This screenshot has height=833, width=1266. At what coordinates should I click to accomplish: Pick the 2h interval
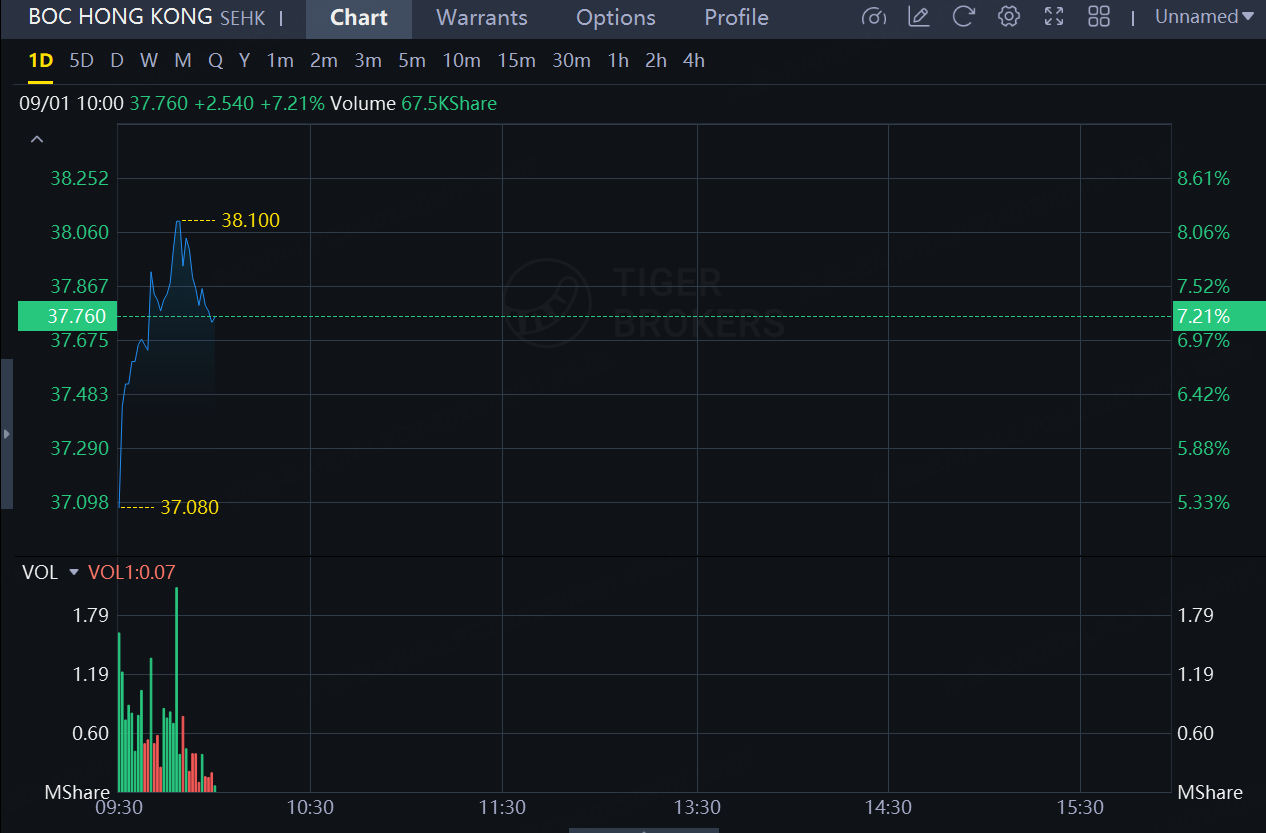pyautogui.click(x=656, y=61)
